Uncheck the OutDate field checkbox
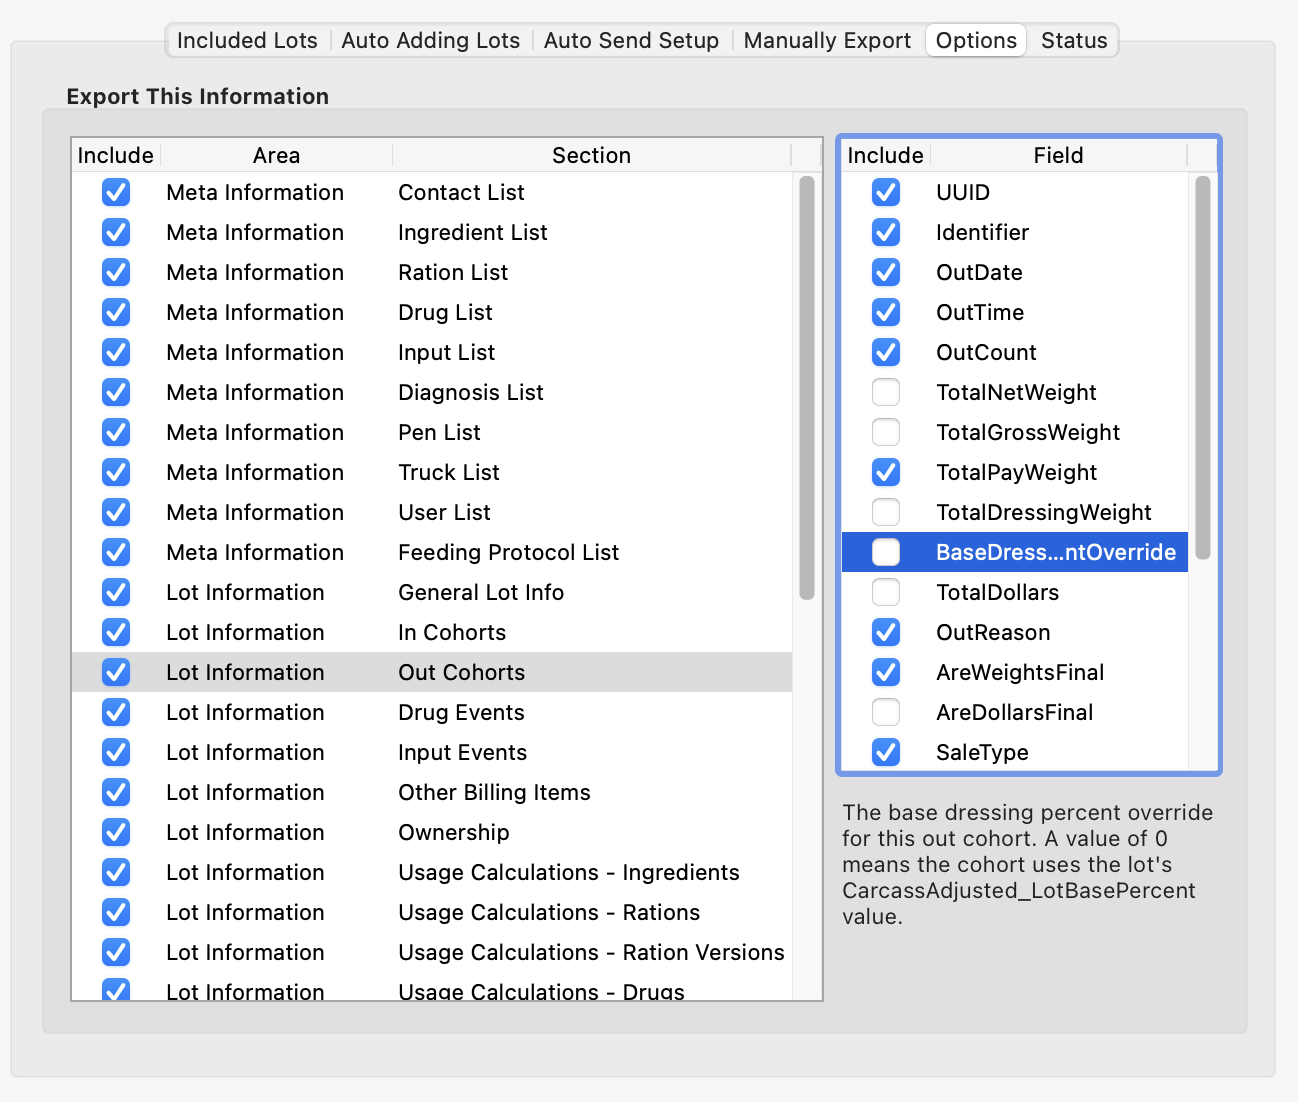The image size is (1298, 1102). (x=886, y=272)
